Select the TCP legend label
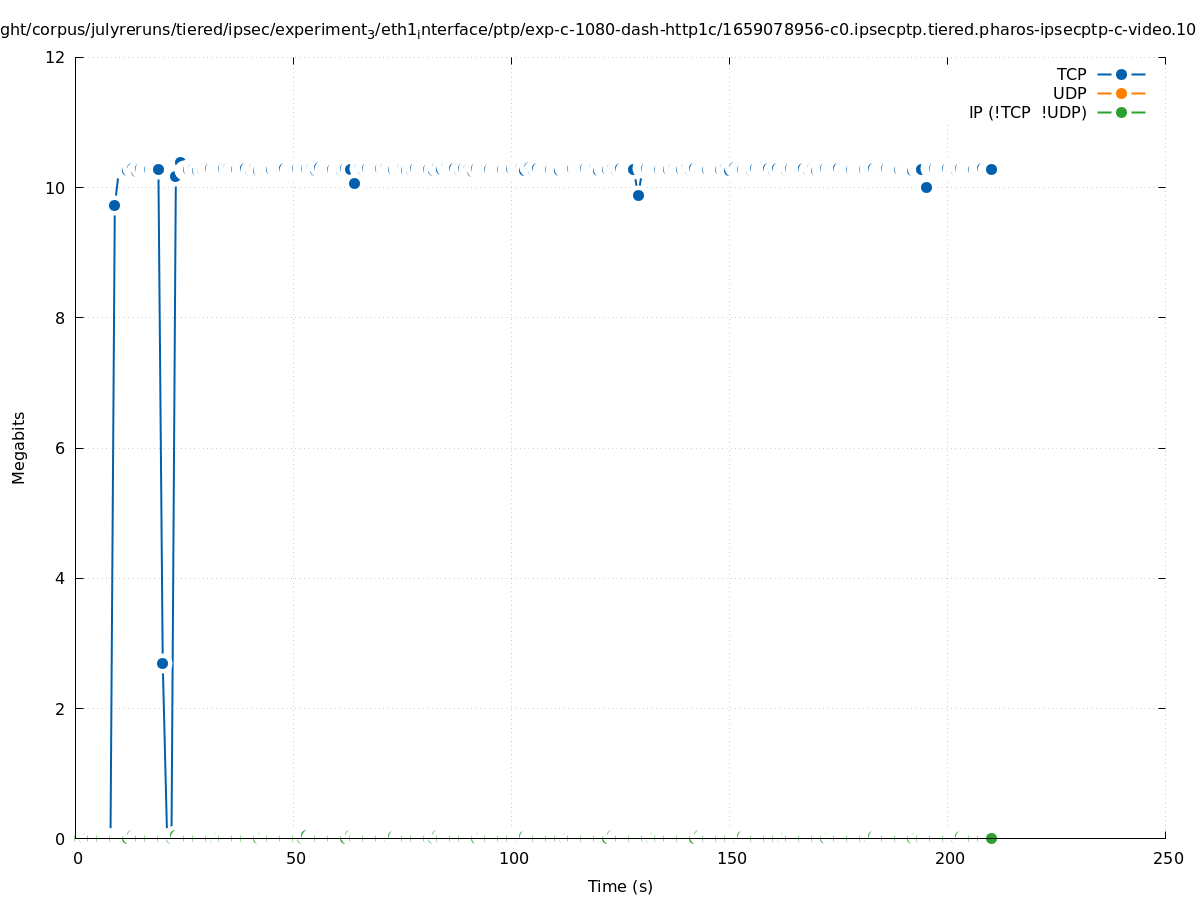Image resolution: width=1197 pixels, height=900 pixels. 1071,74
